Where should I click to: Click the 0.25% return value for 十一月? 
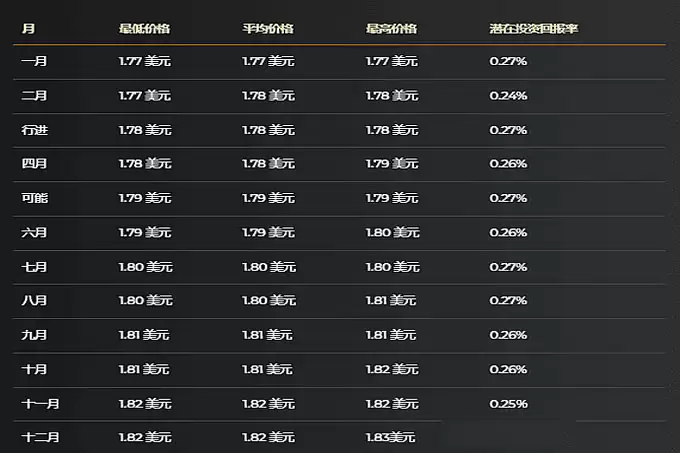tap(508, 403)
